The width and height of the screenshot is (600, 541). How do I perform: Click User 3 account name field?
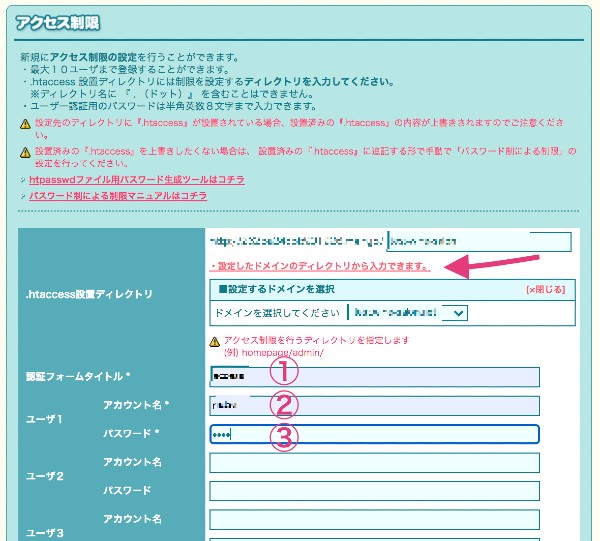pos(374,520)
